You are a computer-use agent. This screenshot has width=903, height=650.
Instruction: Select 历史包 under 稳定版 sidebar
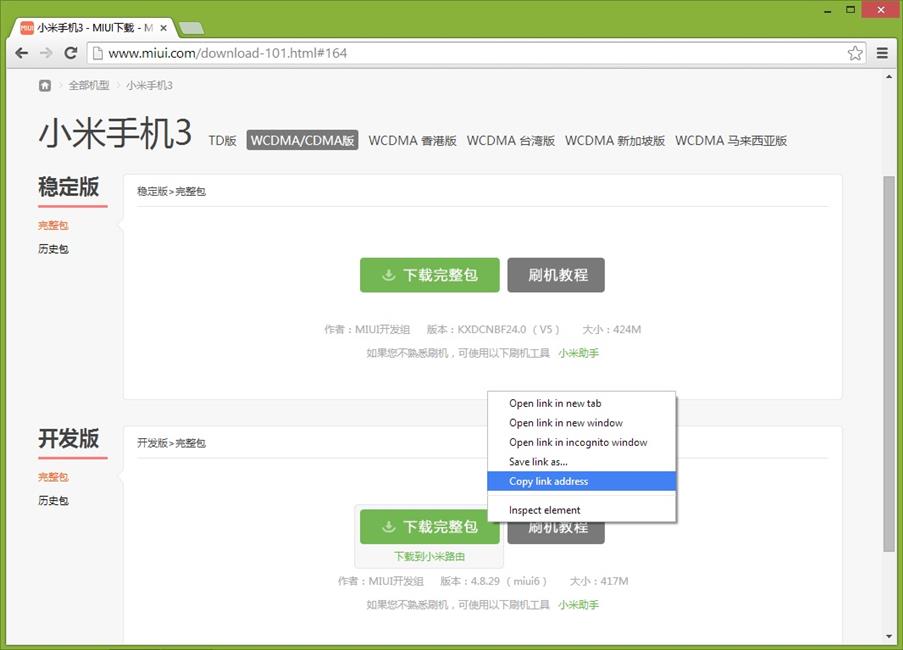[x=53, y=249]
